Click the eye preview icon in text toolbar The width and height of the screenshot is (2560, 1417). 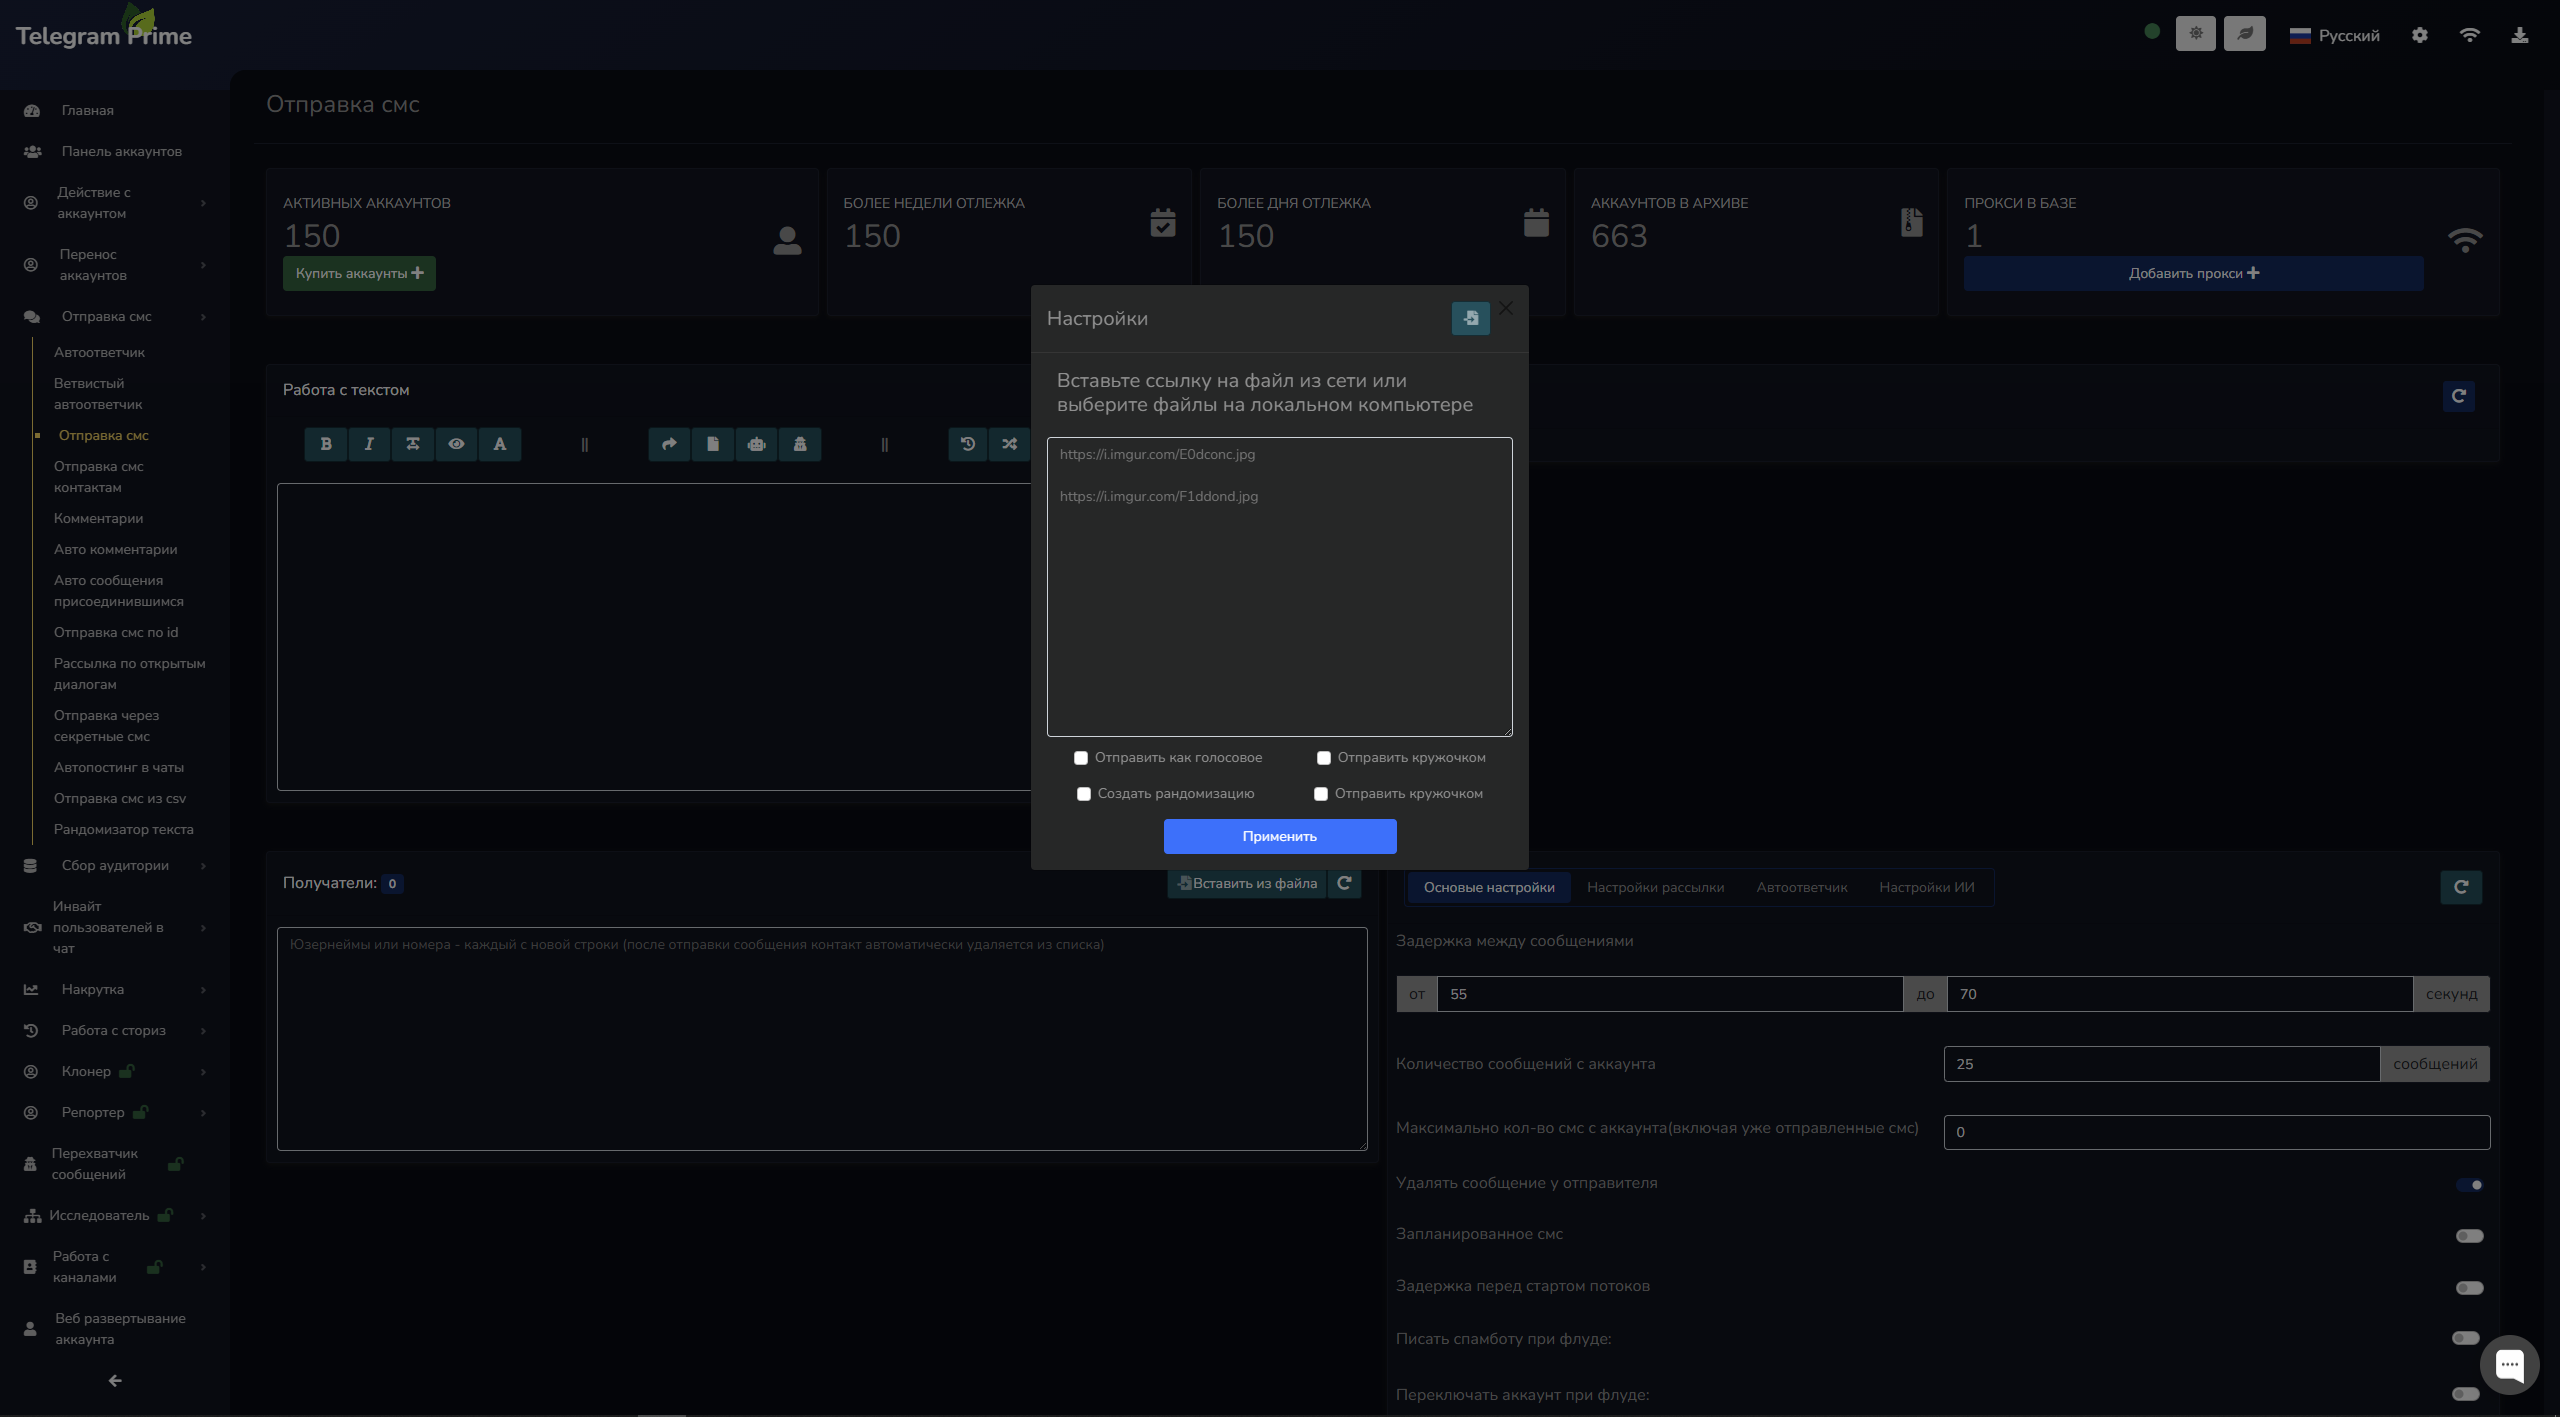pyautogui.click(x=456, y=444)
